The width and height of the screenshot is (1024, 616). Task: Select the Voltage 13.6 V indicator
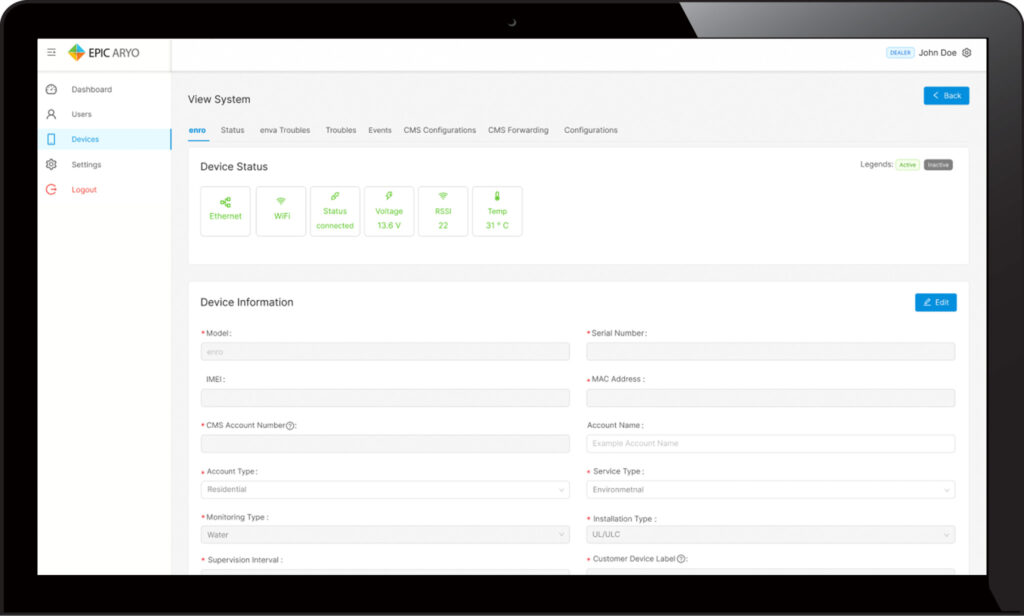[x=389, y=211]
